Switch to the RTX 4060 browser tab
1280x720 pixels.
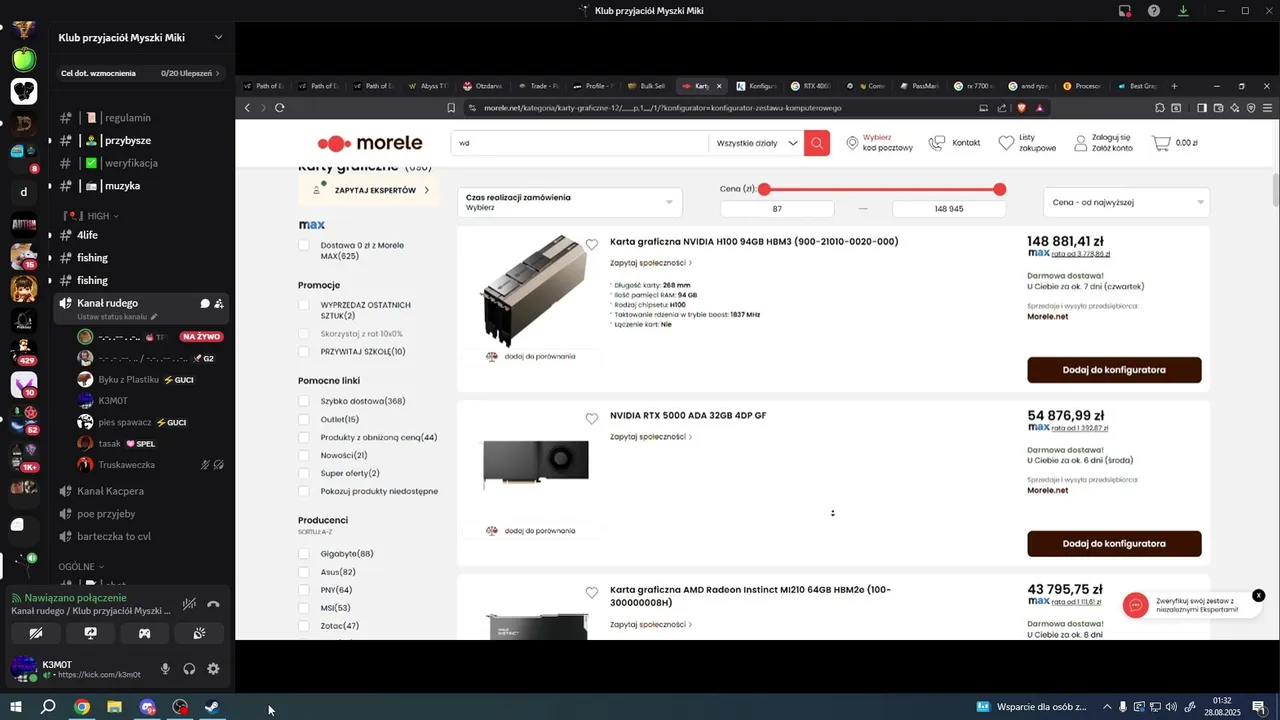click(x=811, y=86)
